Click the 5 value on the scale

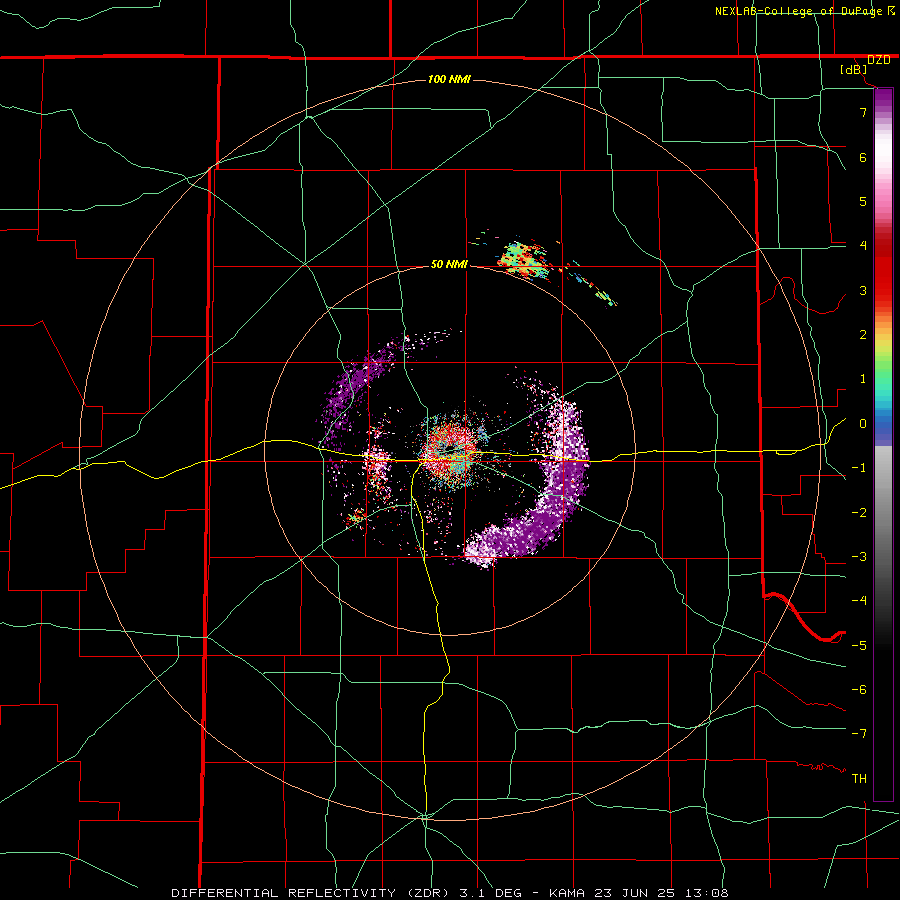[x=863, y=201]
